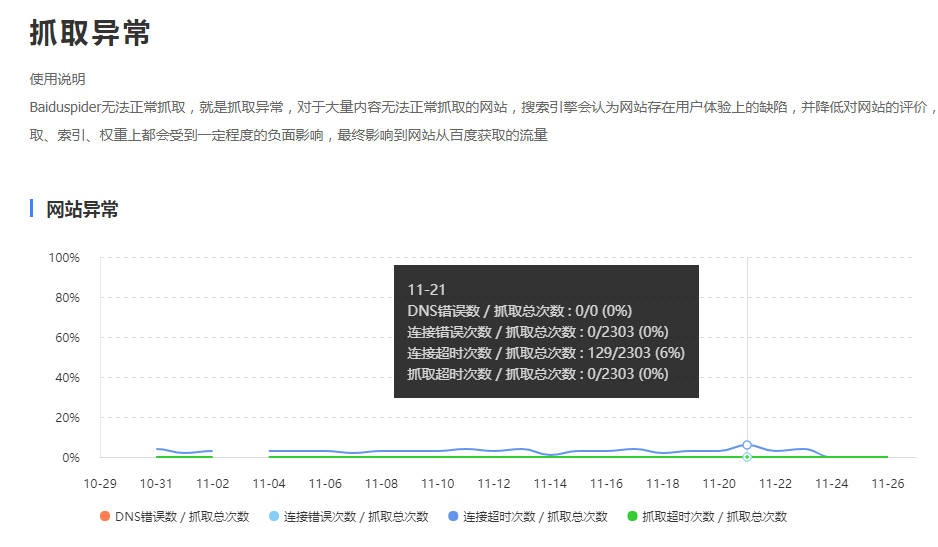The image size is (938, 547).
Task: Select the 10-29 date on the x-axis
Action: tap(100, 484)
